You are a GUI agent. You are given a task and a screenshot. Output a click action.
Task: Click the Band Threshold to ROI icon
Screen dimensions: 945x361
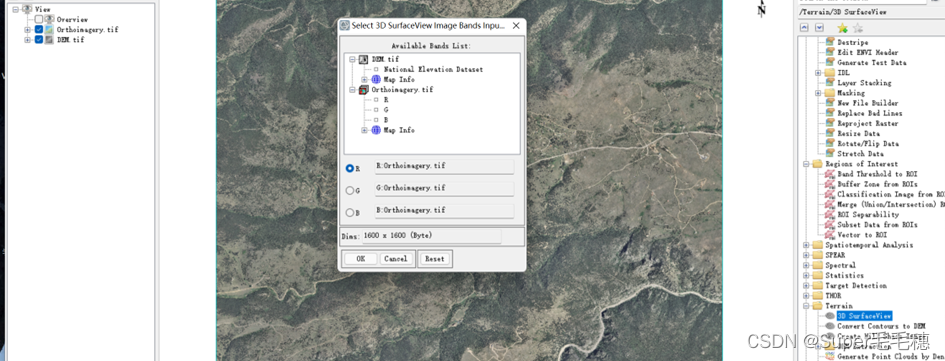(830, 174)
